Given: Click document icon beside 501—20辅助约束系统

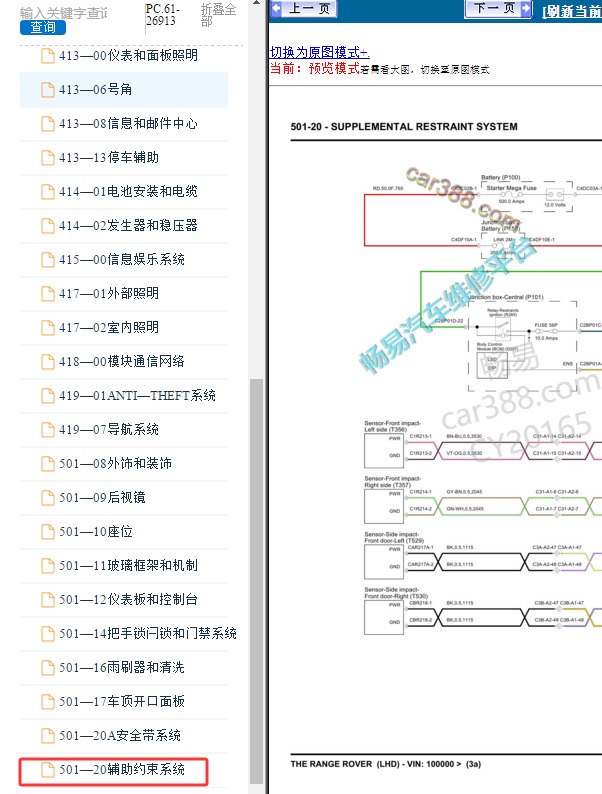Looking at the screenshot, I should coord(48,770).
